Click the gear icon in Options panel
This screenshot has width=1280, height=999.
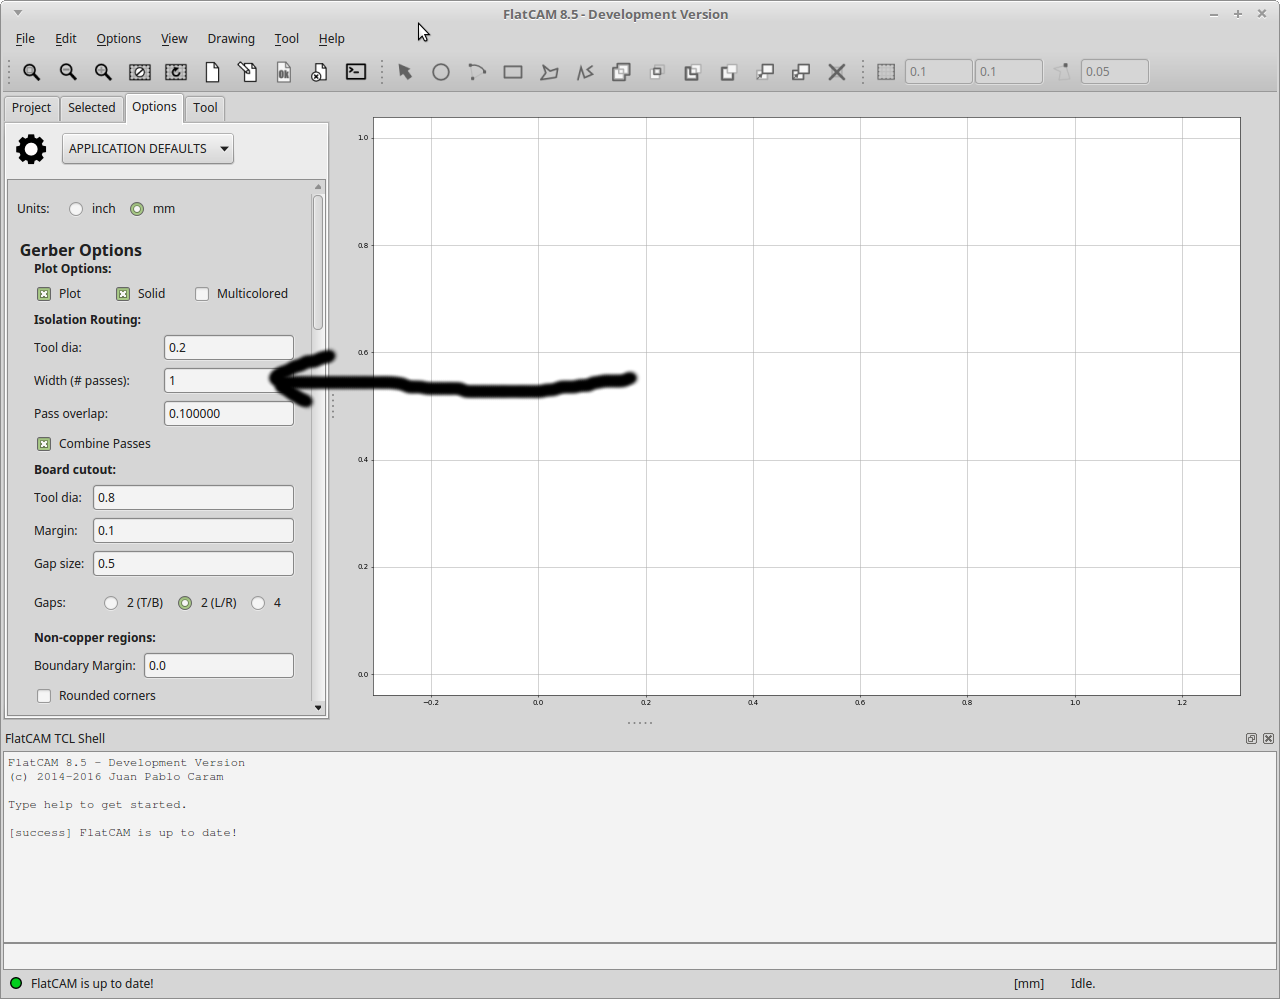coord(31,149)
